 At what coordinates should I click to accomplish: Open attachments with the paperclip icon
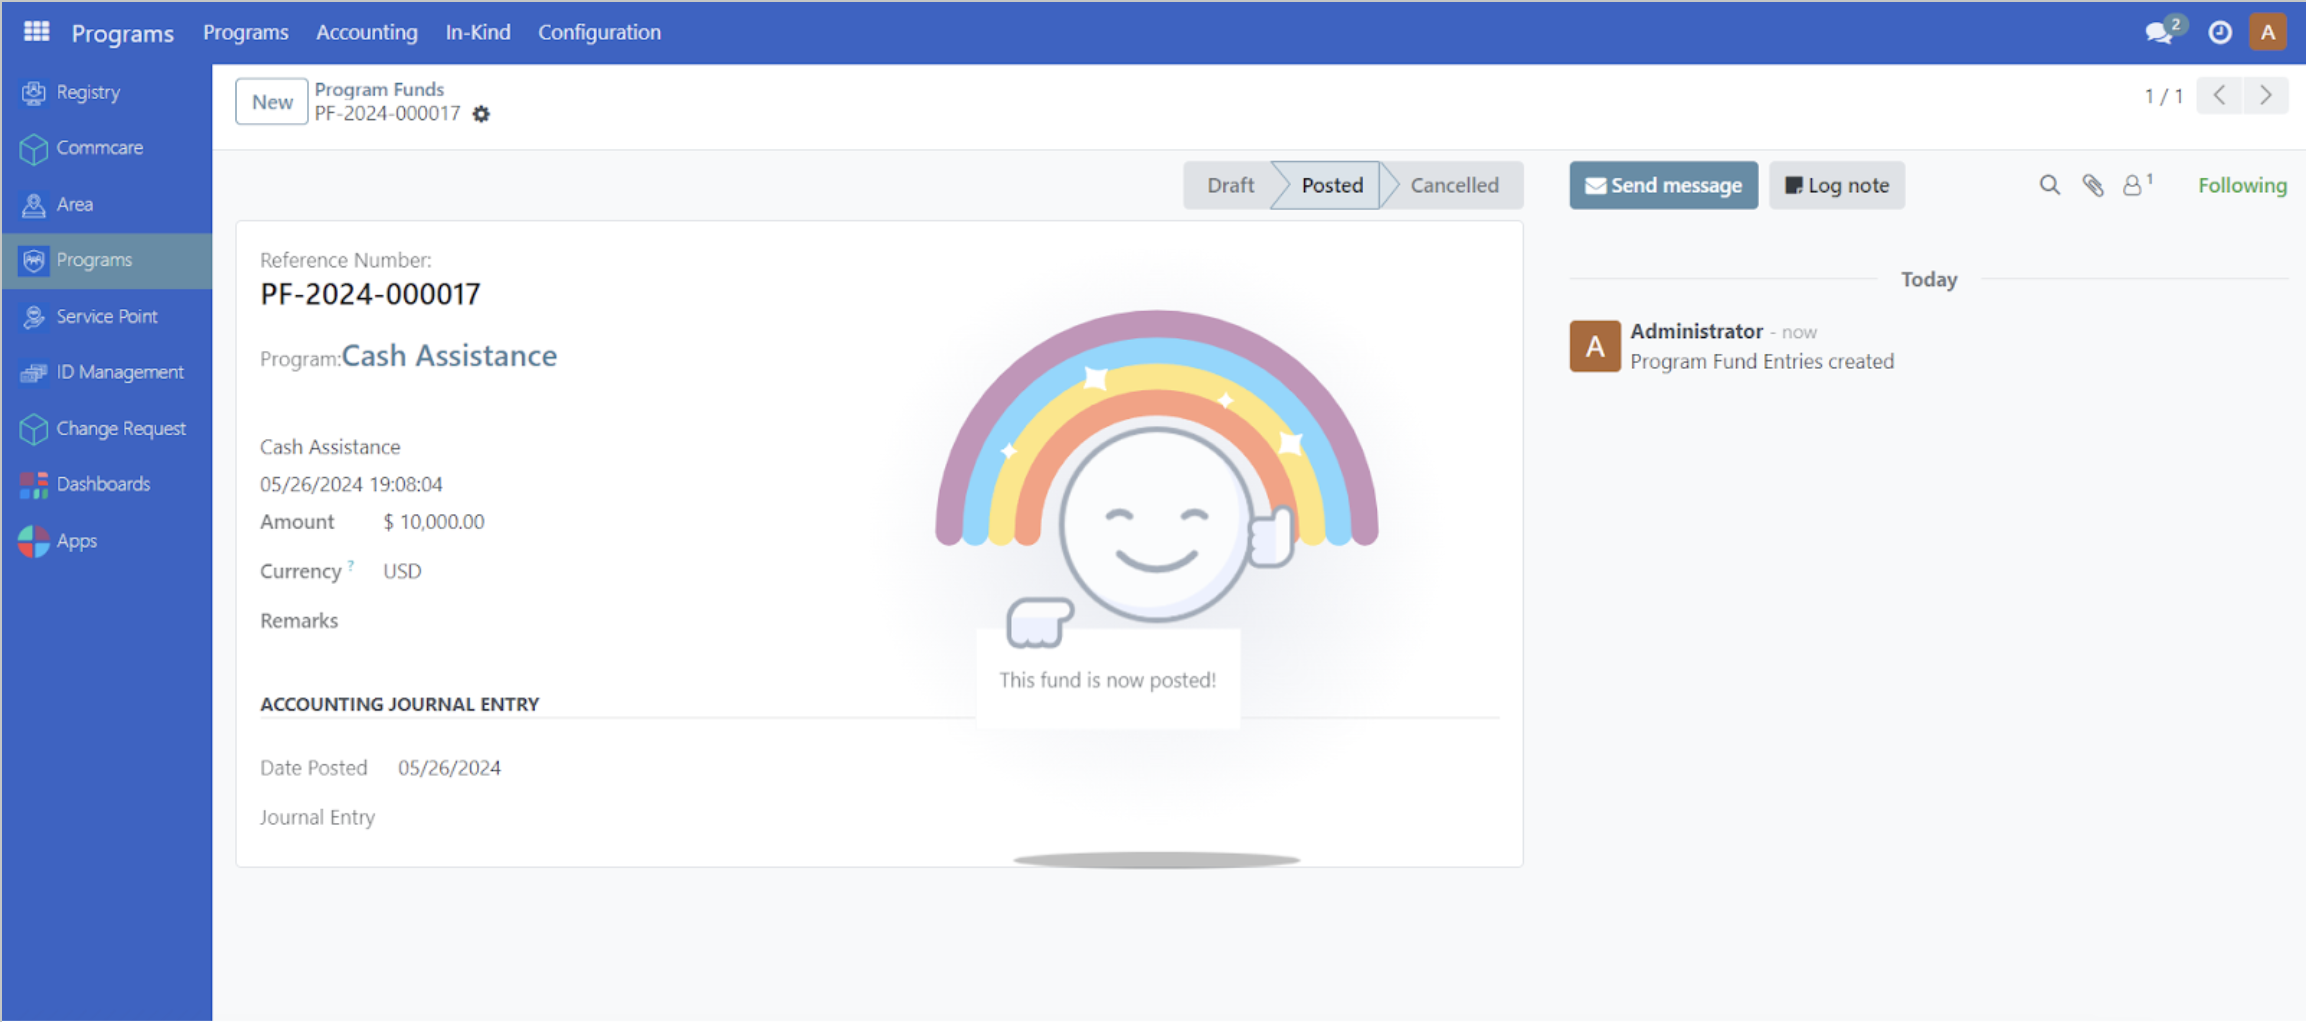pyautogui.click(x=2092, y=185)
